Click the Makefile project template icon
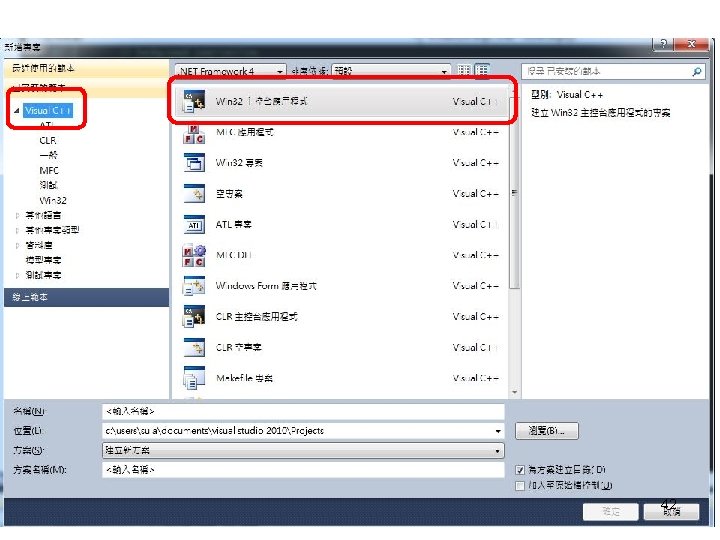This screenshot has height=540, width=720. [x=194, y=378]
